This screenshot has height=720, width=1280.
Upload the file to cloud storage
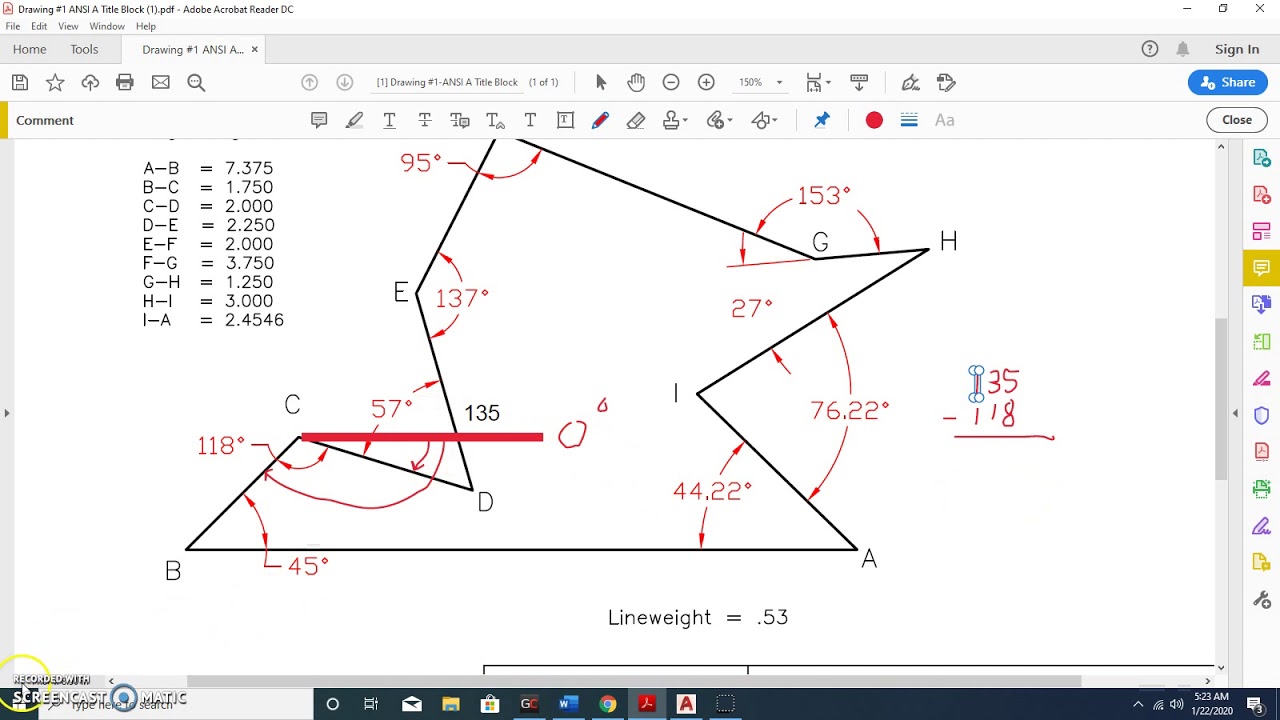(90, 82)
